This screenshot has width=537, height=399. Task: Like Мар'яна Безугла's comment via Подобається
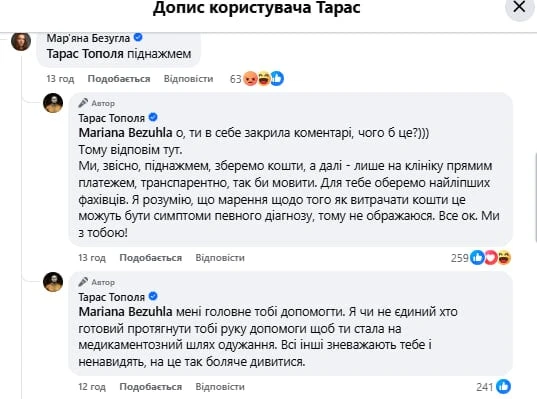[119, 79]
